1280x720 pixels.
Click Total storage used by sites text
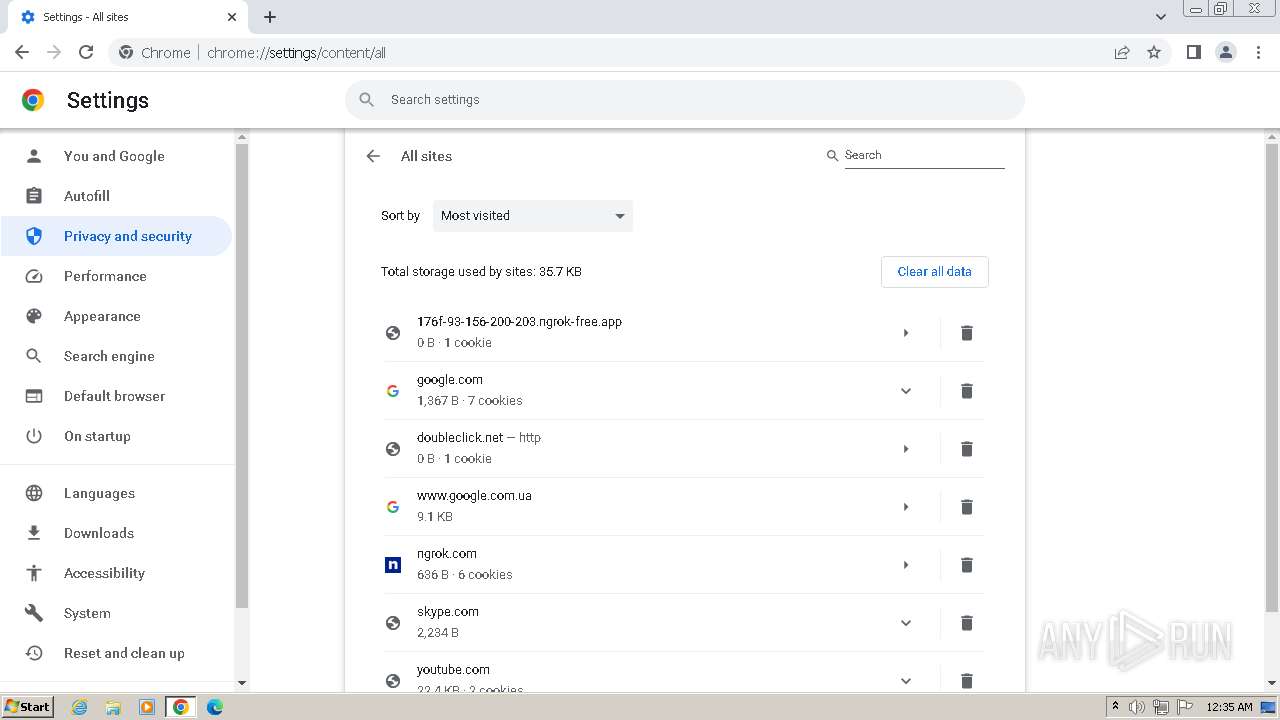(481, 272)
